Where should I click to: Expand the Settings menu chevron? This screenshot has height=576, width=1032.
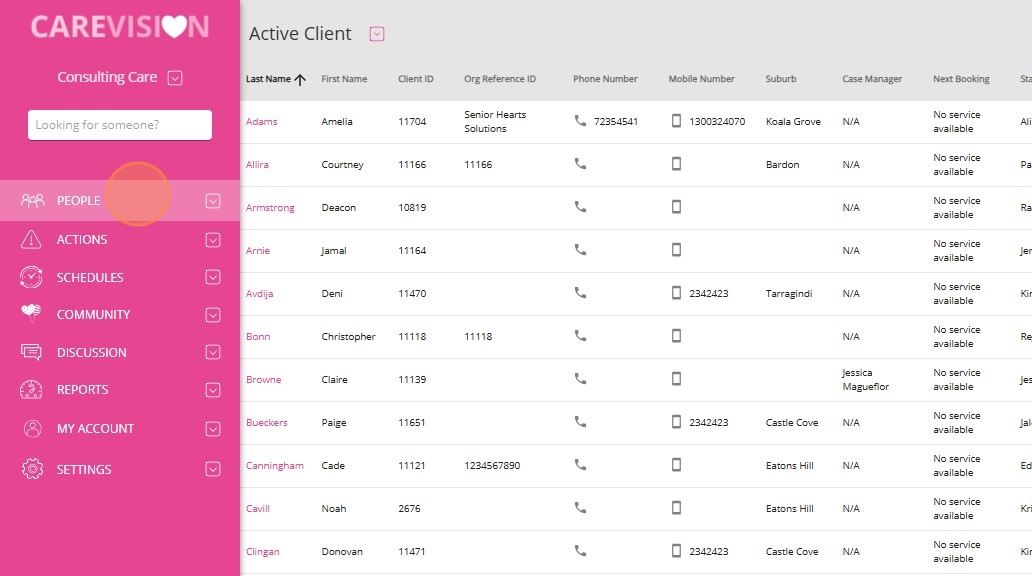pyautogui.click(x=213, y=469)
